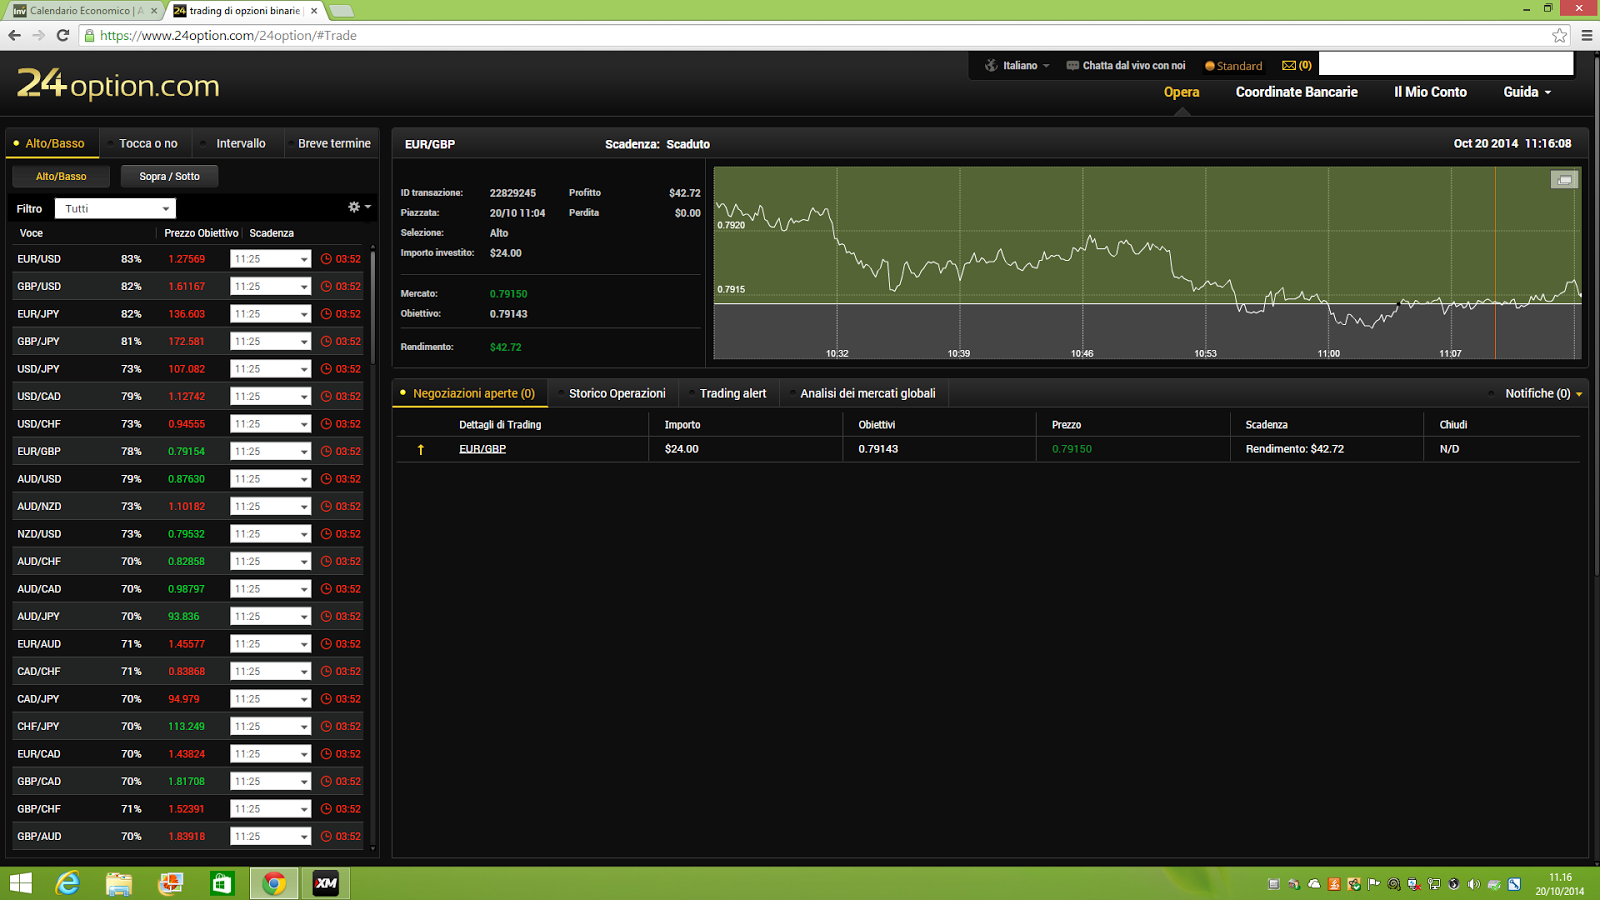Viewport: 1600px width, 900px height.
Task: Click the up arrow on EUR/GBP trade
Action: [421, 449]
